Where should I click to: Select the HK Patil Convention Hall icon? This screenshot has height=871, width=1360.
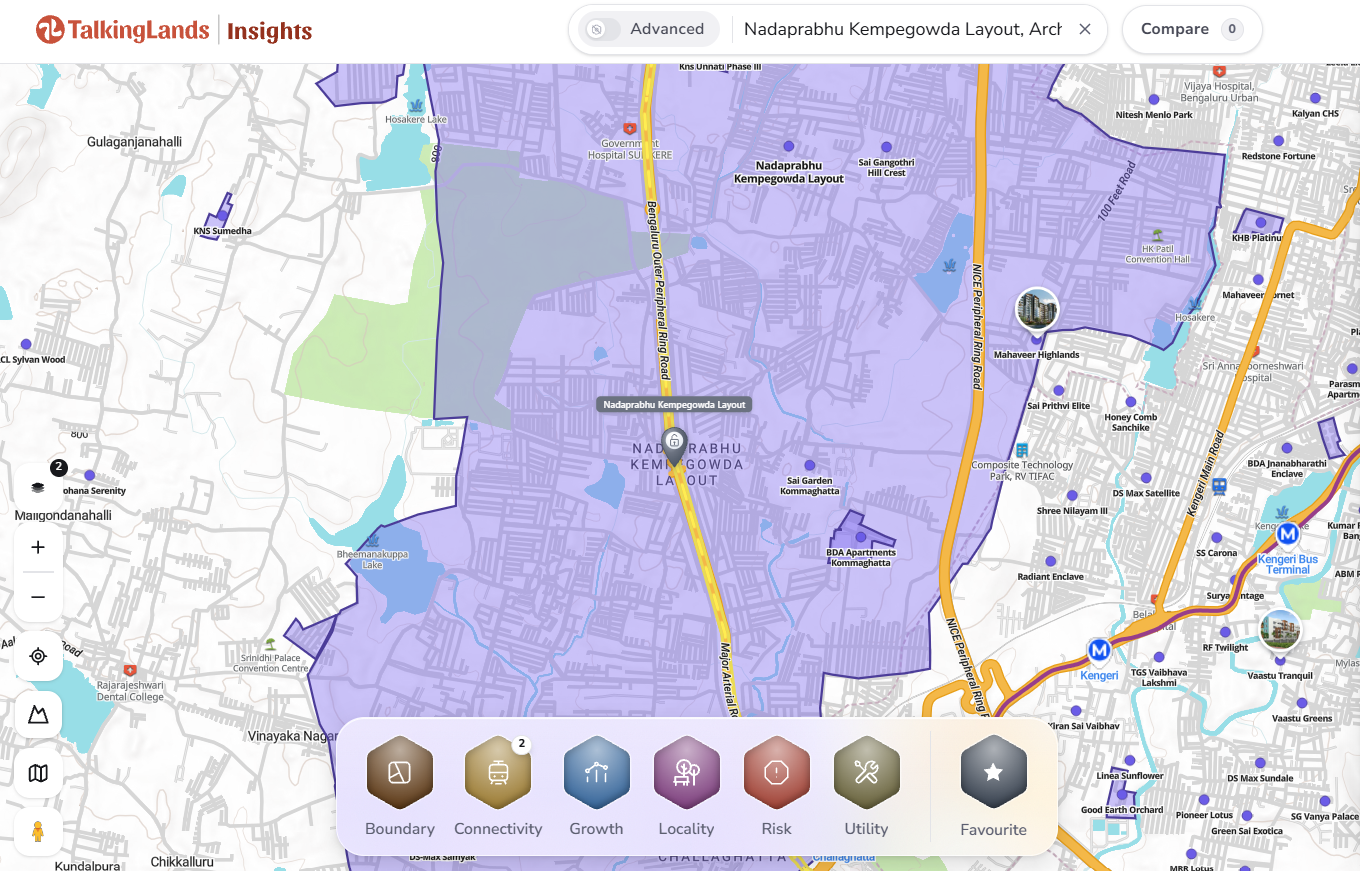1157,233
